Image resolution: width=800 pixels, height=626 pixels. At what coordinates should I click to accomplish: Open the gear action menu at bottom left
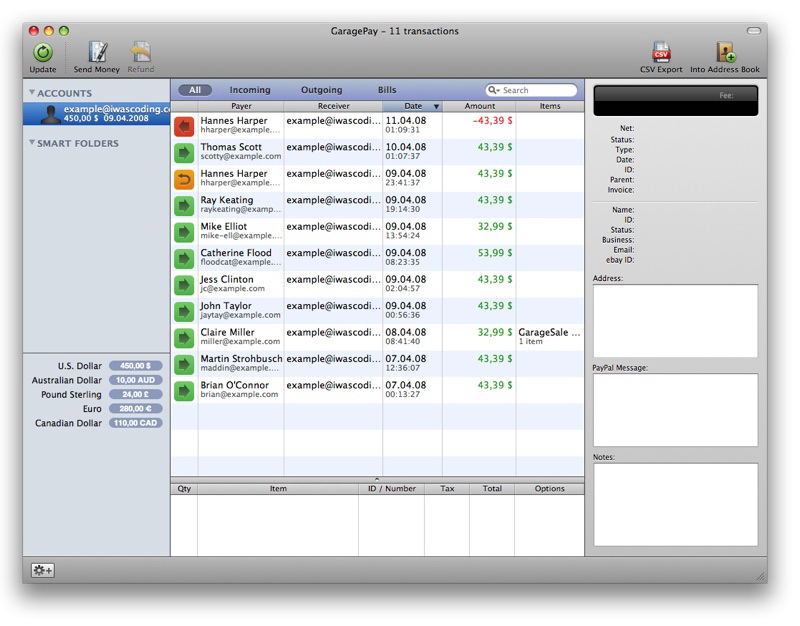[42, 570]
